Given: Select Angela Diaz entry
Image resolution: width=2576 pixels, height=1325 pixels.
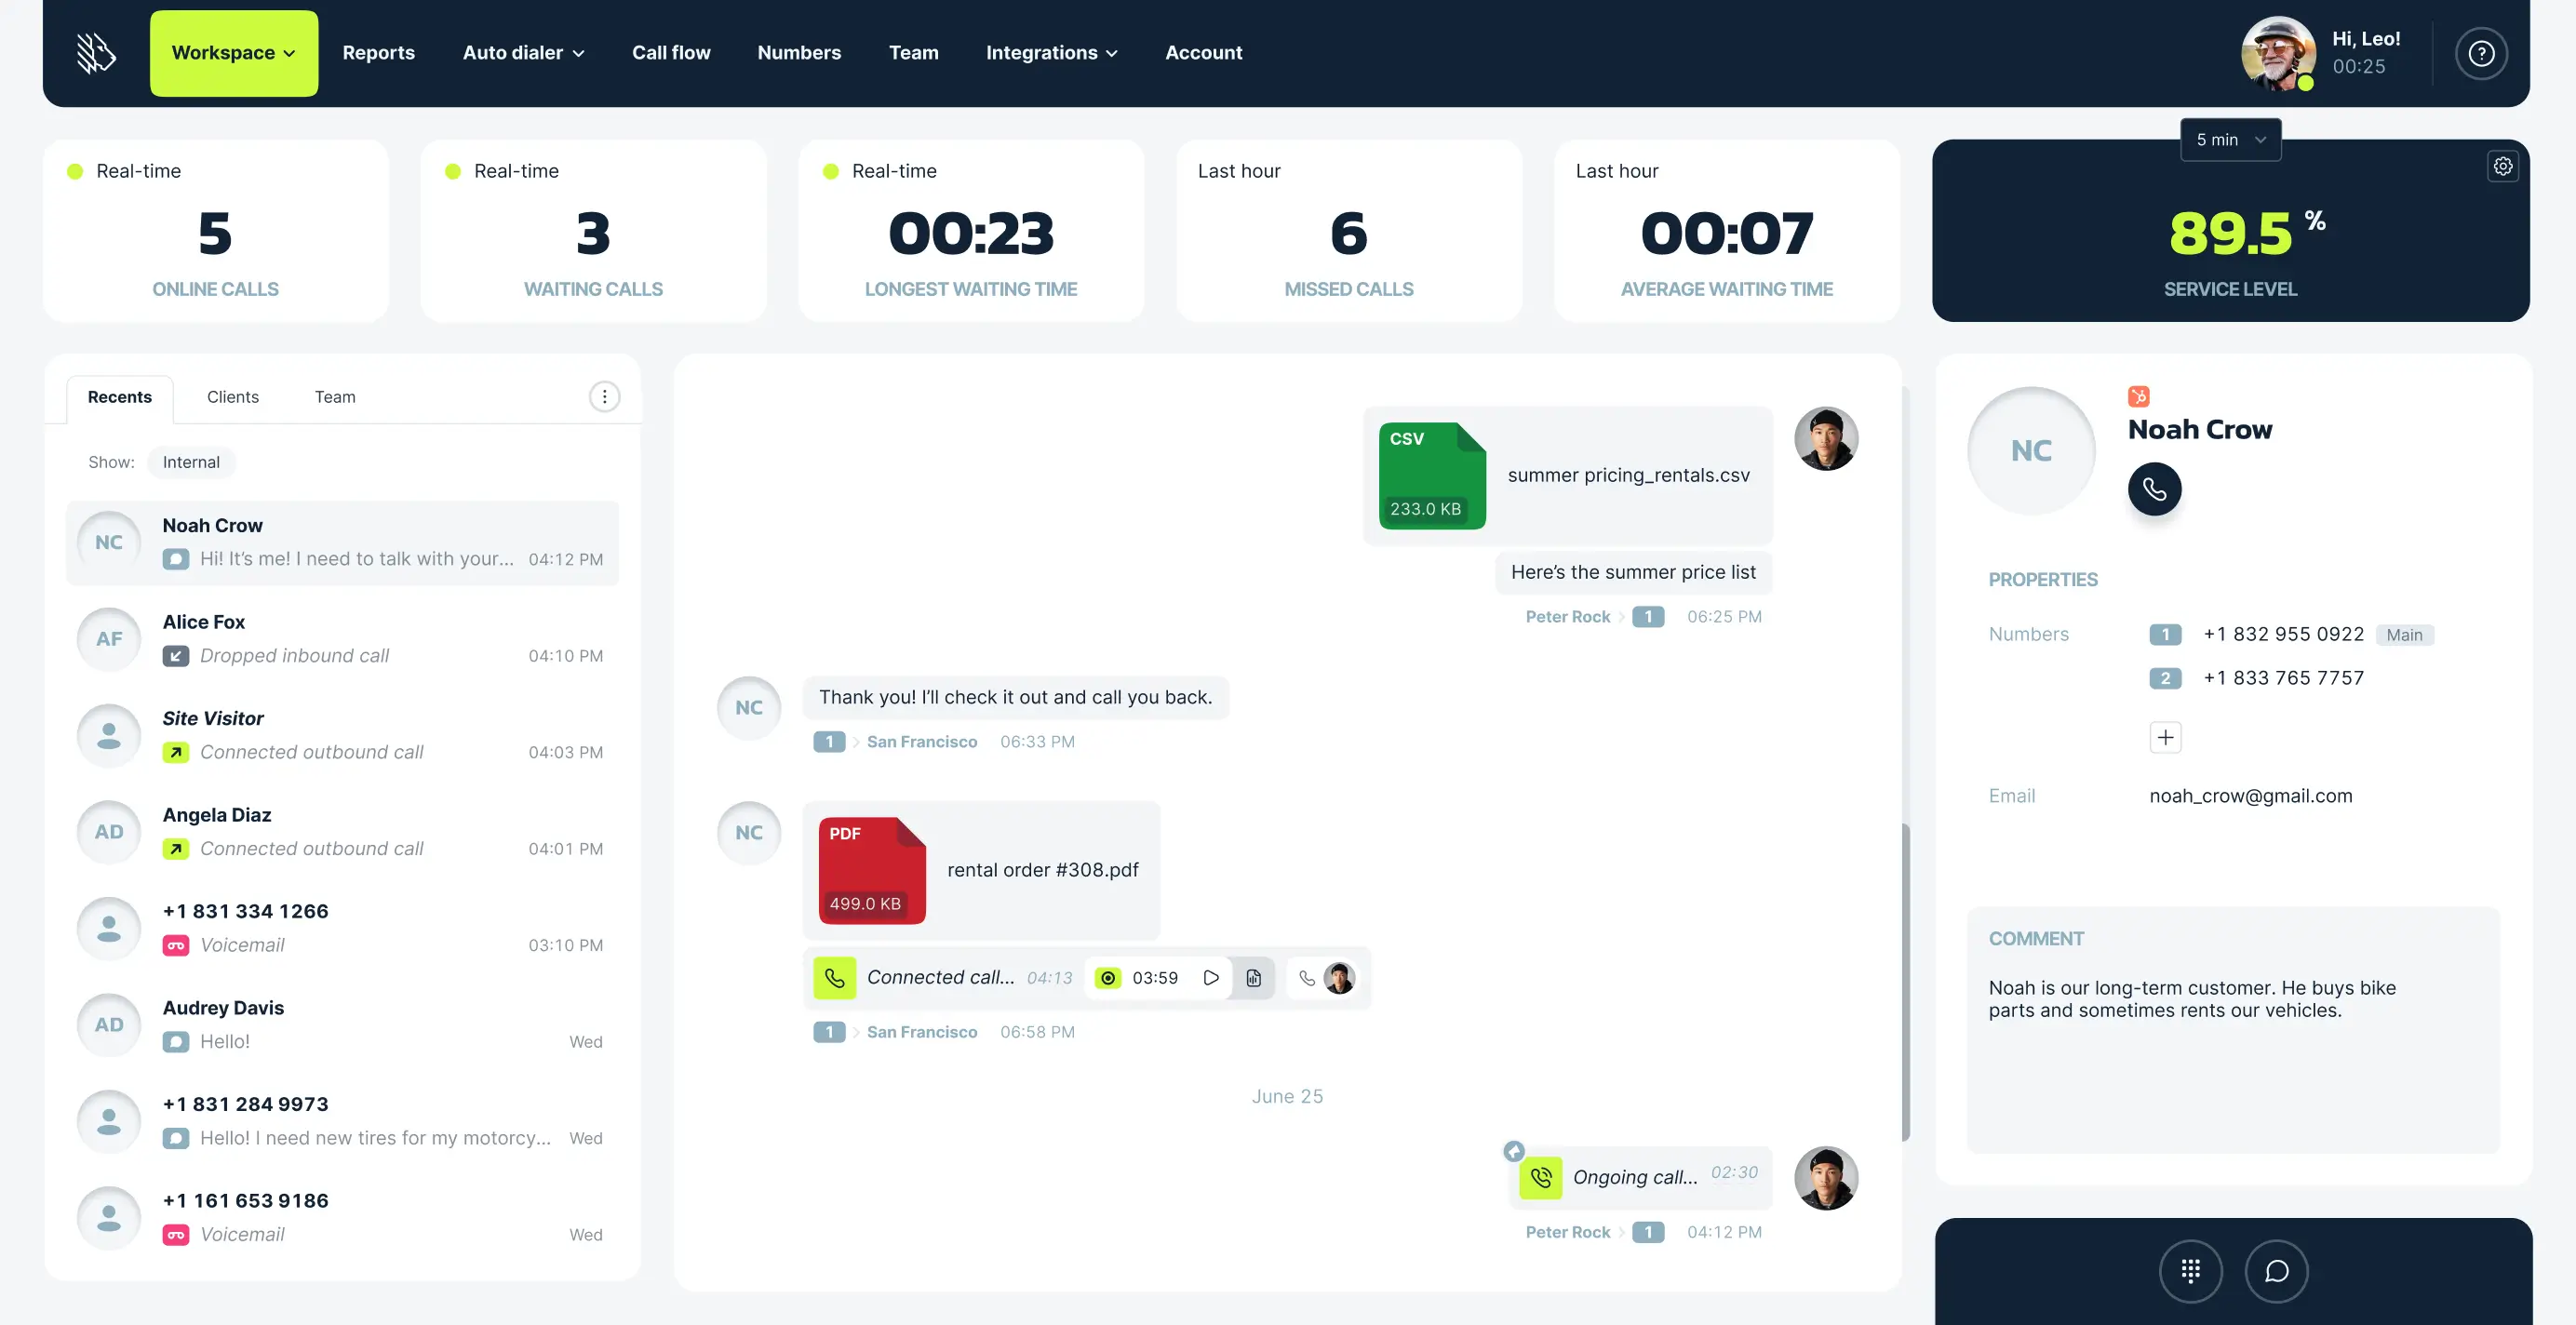Looking at the screenshot, I should click(342, 832).
